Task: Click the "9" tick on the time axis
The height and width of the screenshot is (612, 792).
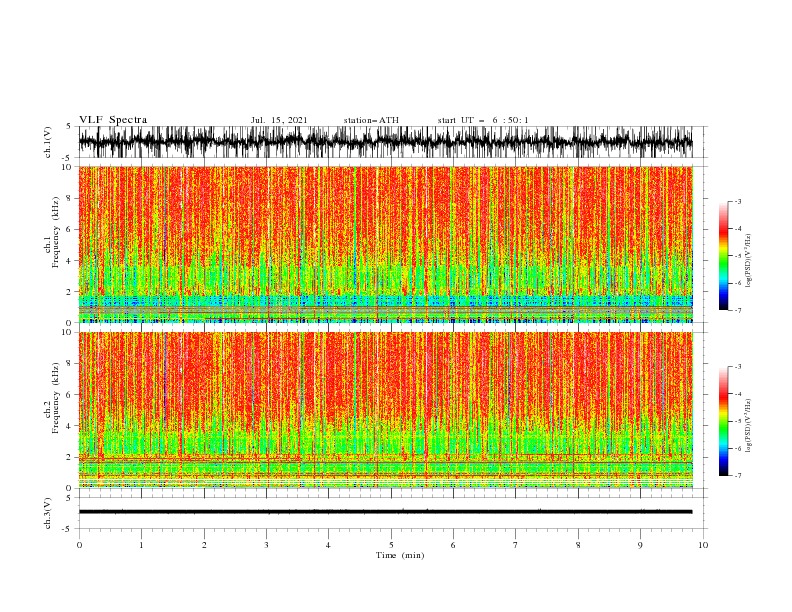Action: coord(640,545)
